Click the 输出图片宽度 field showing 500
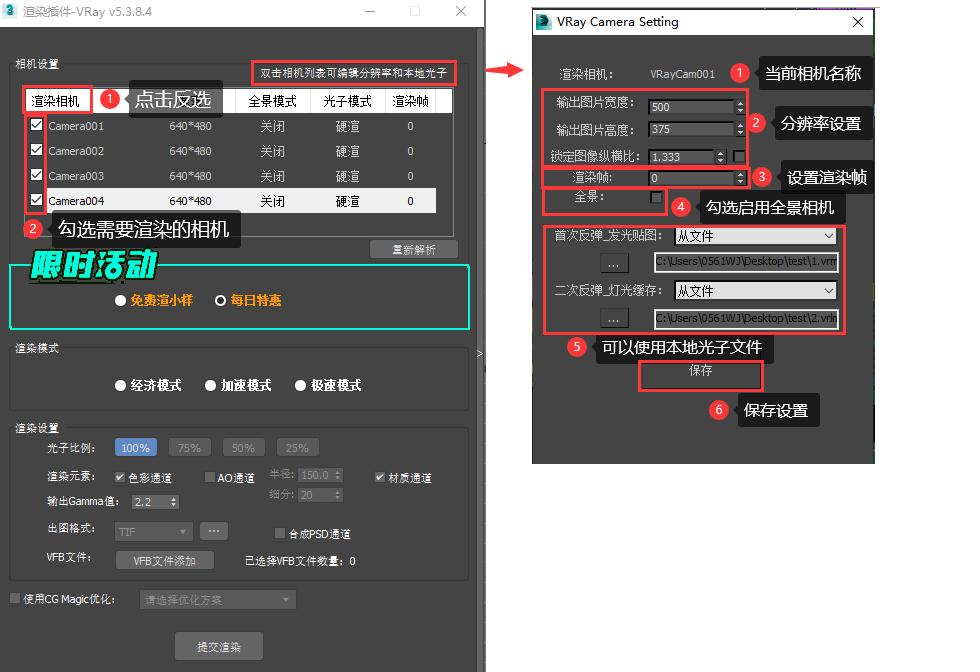This screenshot has height=672, width=980. [691, 107]
